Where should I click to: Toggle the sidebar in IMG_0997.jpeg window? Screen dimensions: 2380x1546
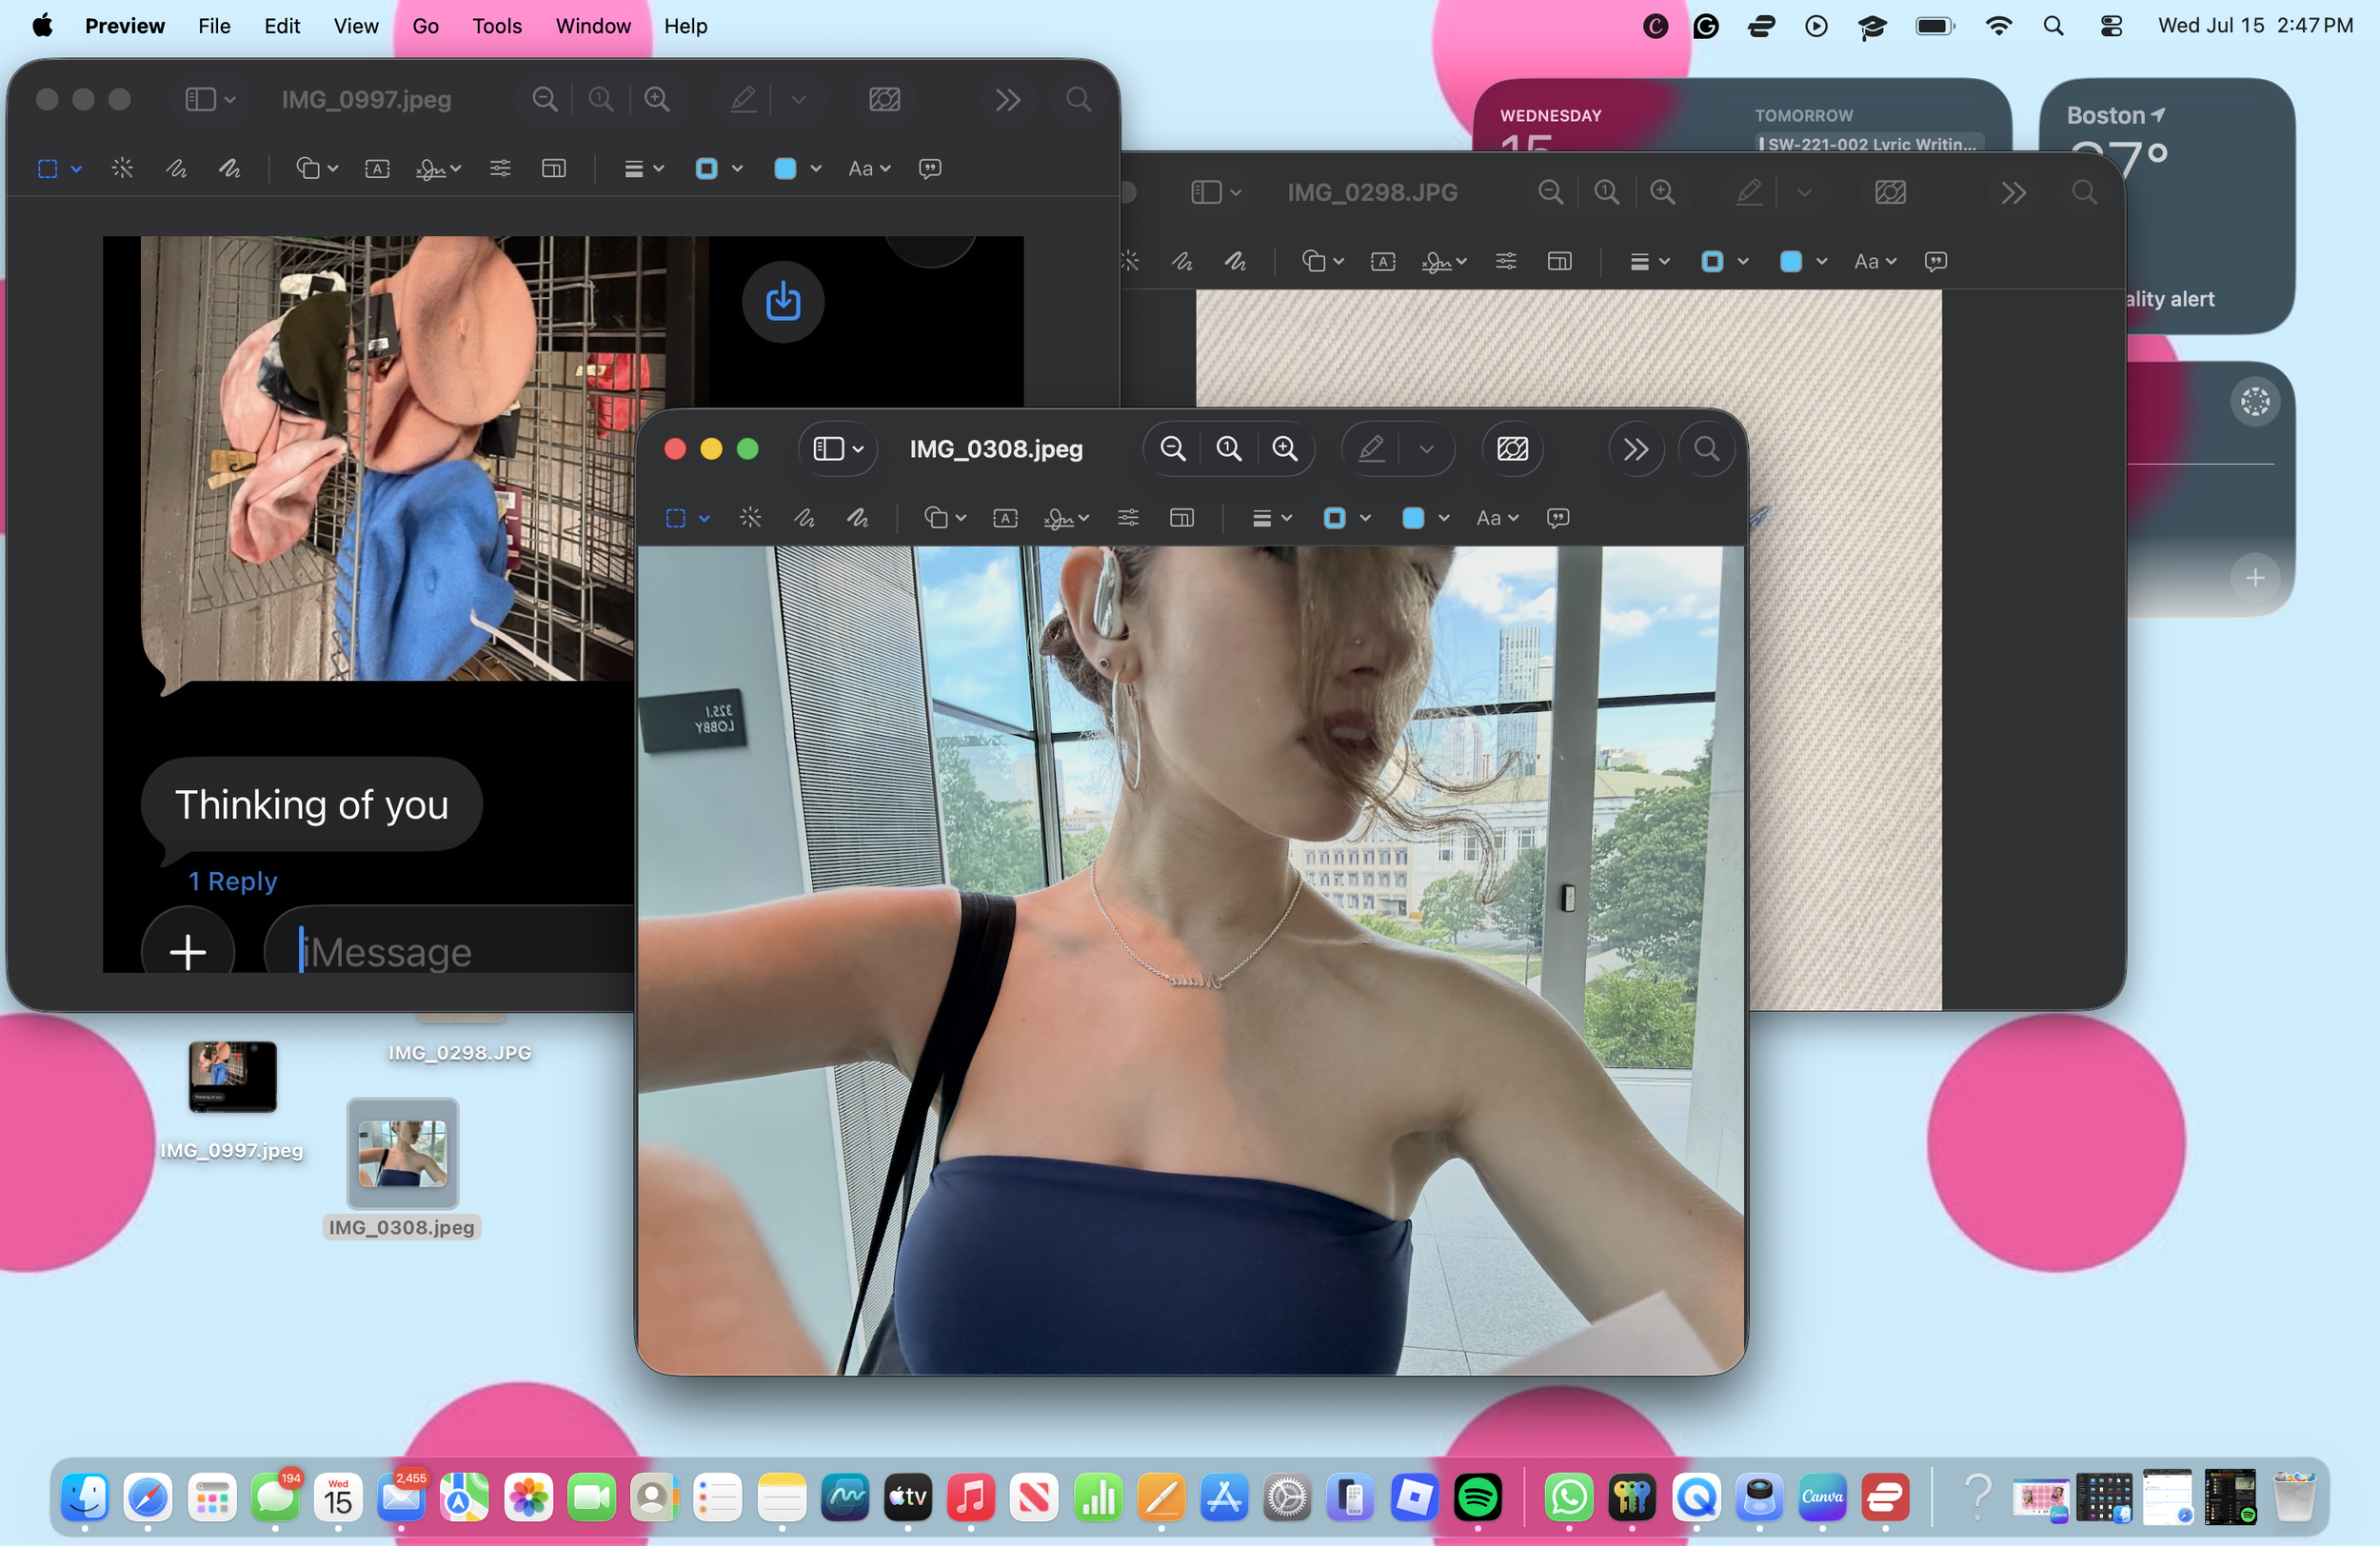pos(200,99)
